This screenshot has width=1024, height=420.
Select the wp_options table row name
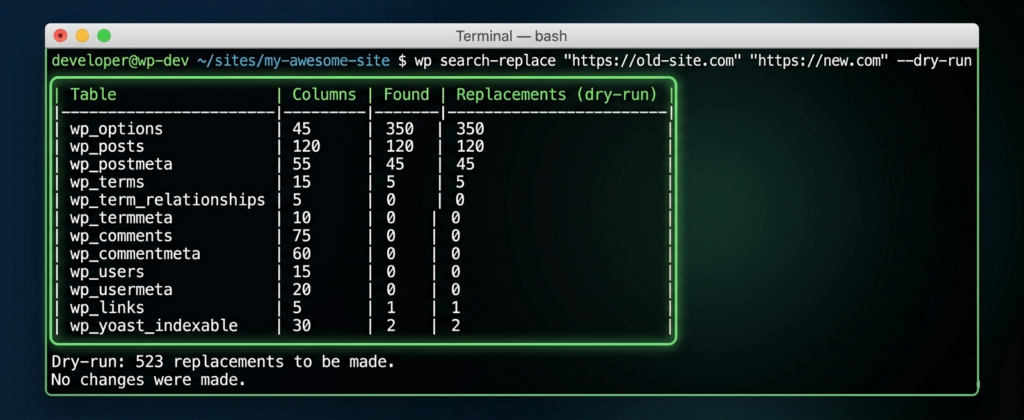point(116,129)
